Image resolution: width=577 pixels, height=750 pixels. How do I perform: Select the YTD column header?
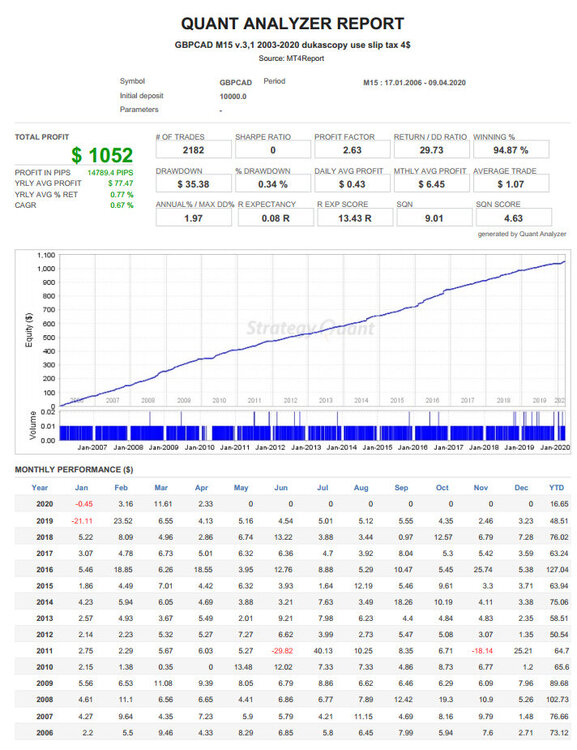tap(556, 487)
